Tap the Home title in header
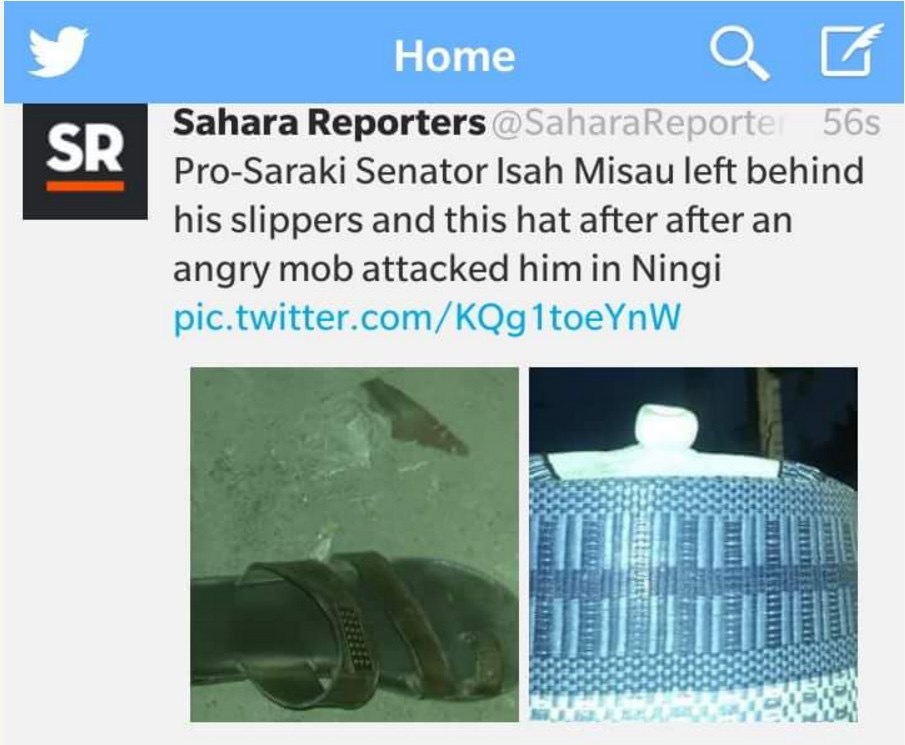The height and width of the screenshot is (745, 905). coord(455,56)
